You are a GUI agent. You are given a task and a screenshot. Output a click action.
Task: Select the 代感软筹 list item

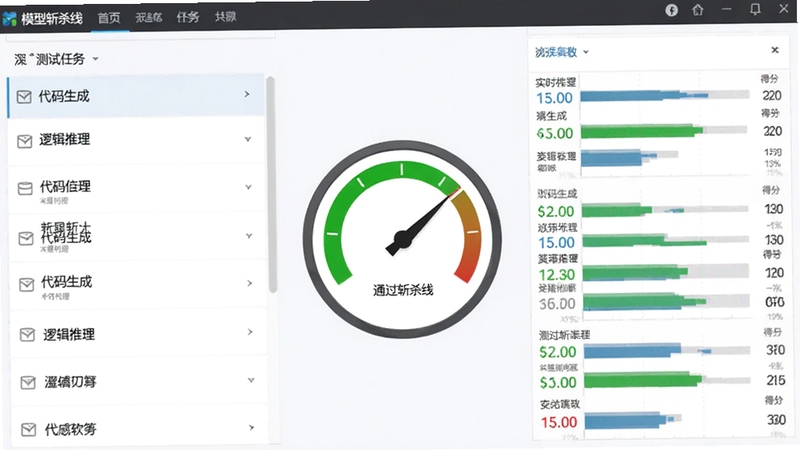click(x=139, y=429)
